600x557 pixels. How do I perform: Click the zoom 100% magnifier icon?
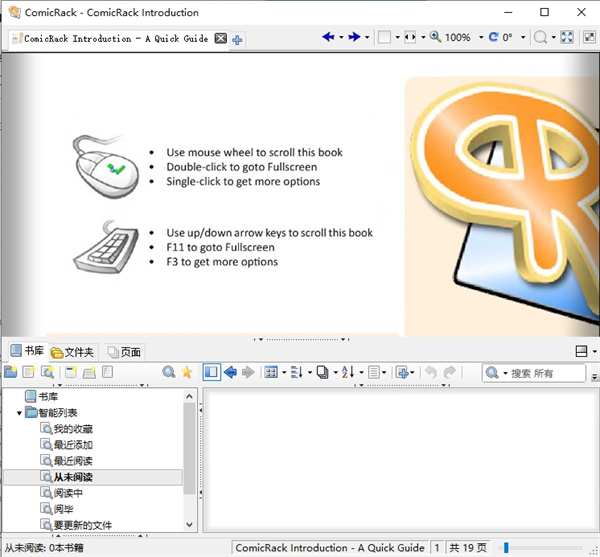435,37
